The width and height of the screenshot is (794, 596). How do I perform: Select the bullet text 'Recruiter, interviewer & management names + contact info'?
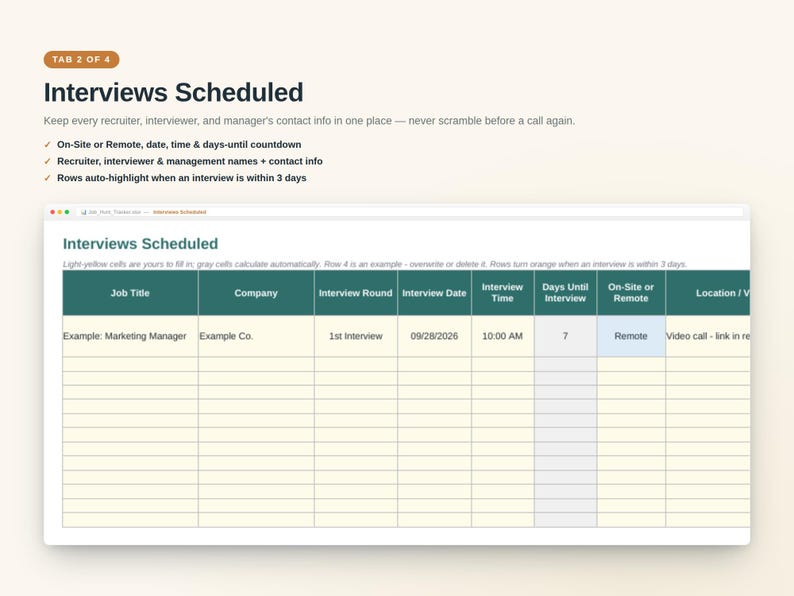[189, 162]
